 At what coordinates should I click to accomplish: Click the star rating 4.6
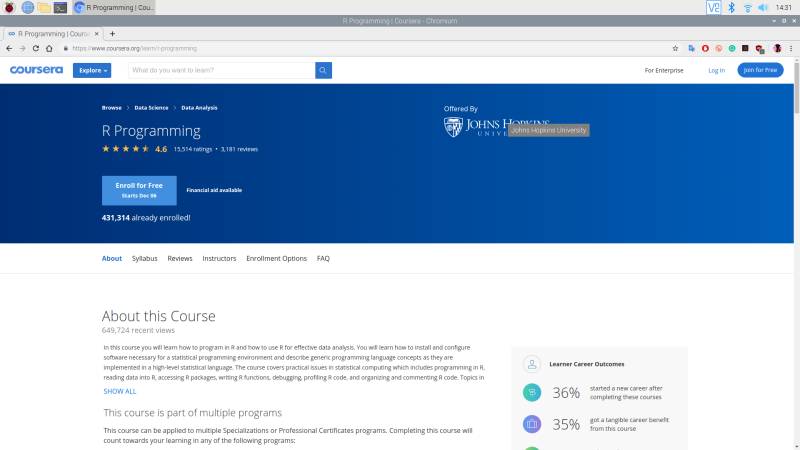(134, 149)
